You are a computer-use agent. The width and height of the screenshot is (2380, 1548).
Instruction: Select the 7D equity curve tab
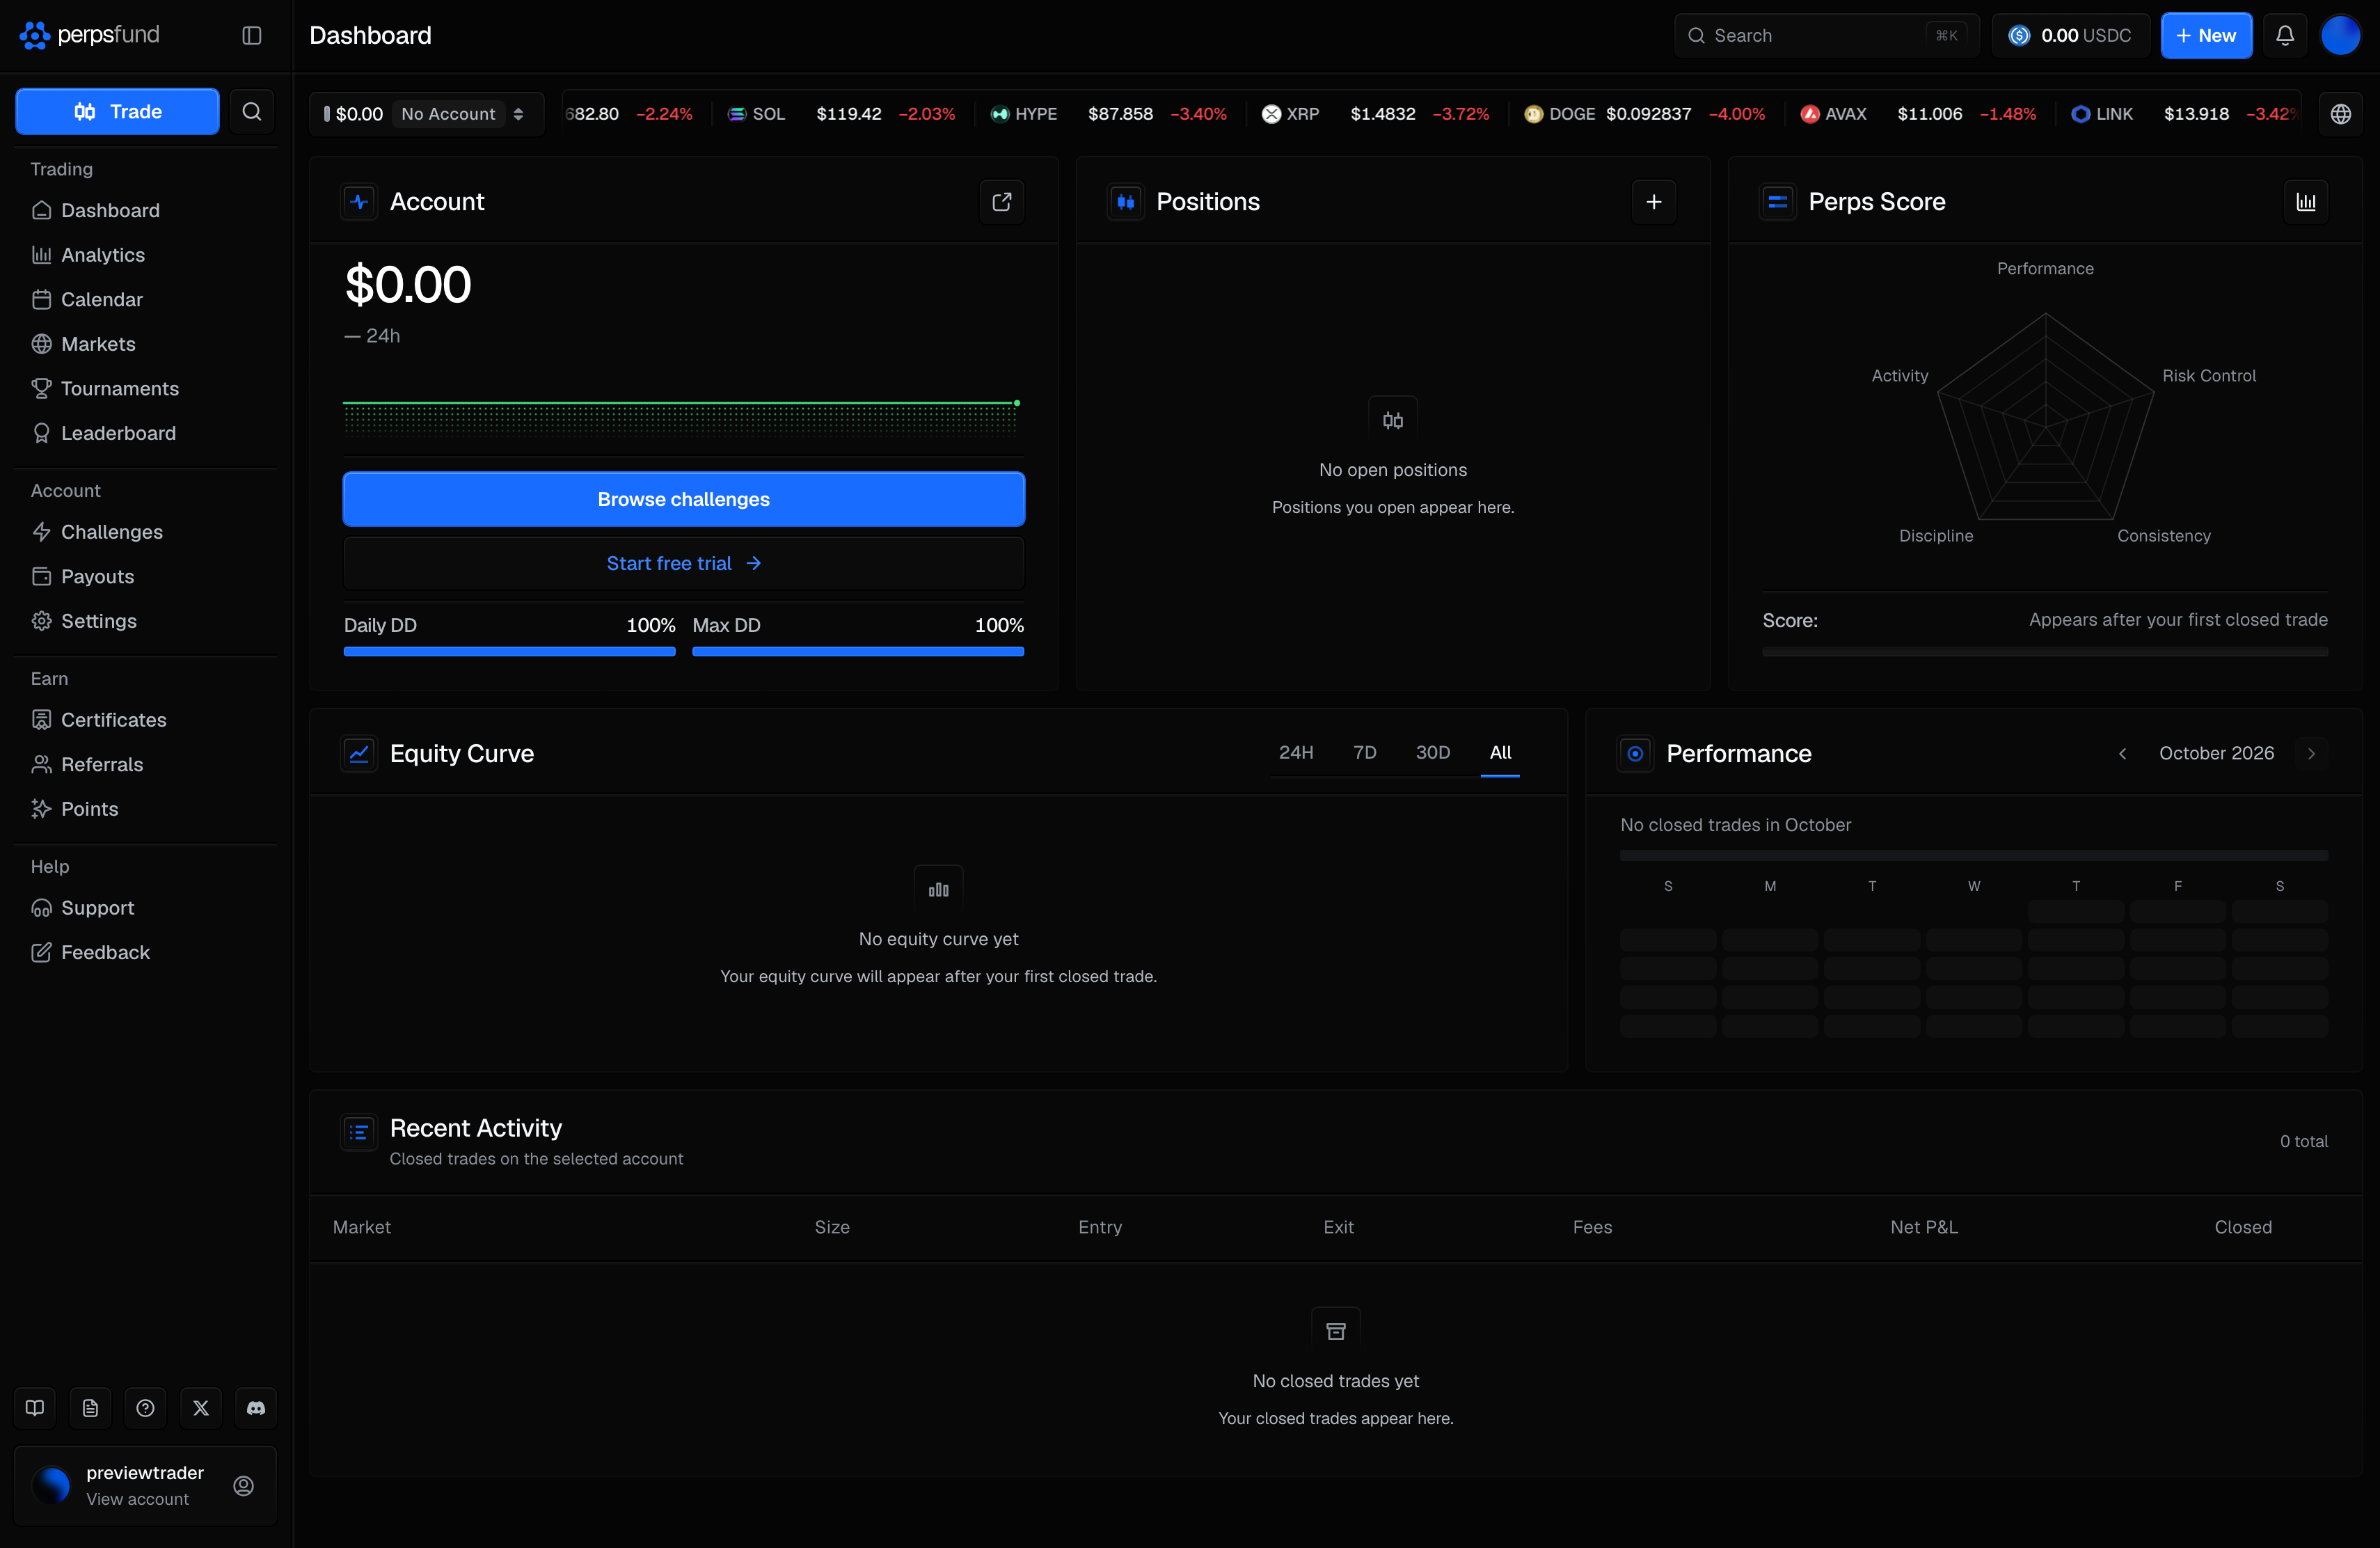(x=1365, y=753)
